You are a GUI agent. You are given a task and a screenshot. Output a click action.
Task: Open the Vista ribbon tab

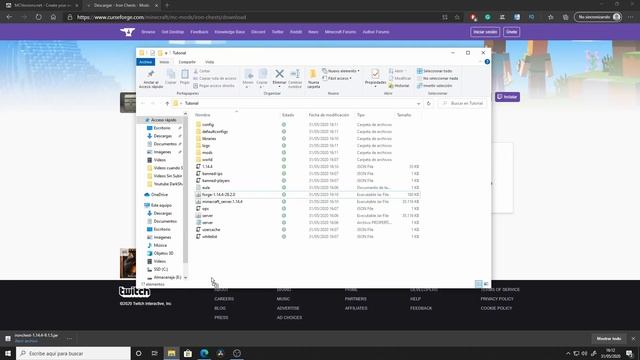[209, 62]
